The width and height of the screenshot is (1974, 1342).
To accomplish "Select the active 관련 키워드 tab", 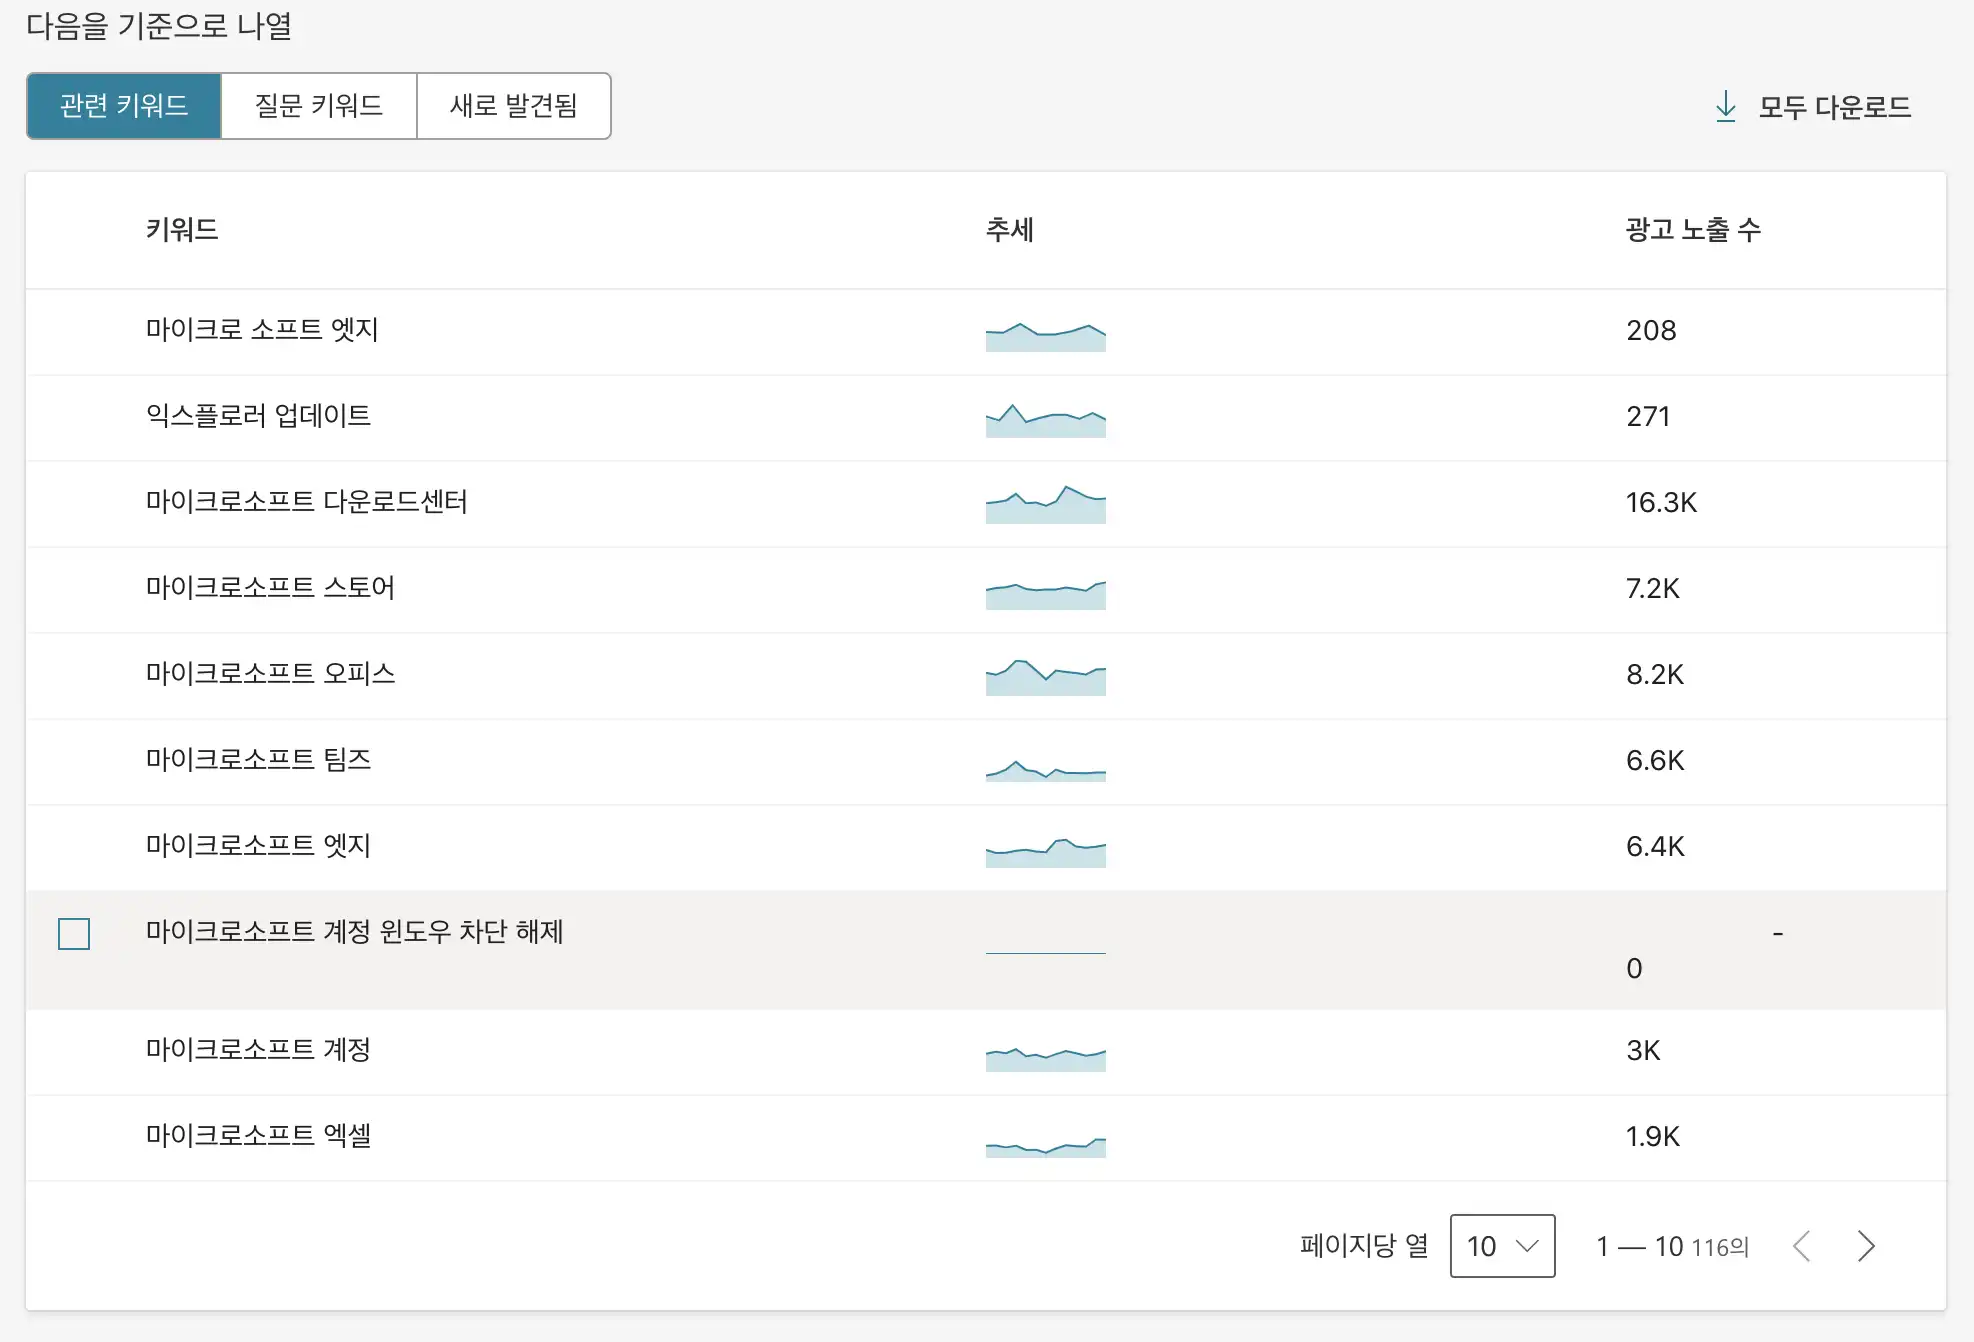I will click(x=123, y=106).
